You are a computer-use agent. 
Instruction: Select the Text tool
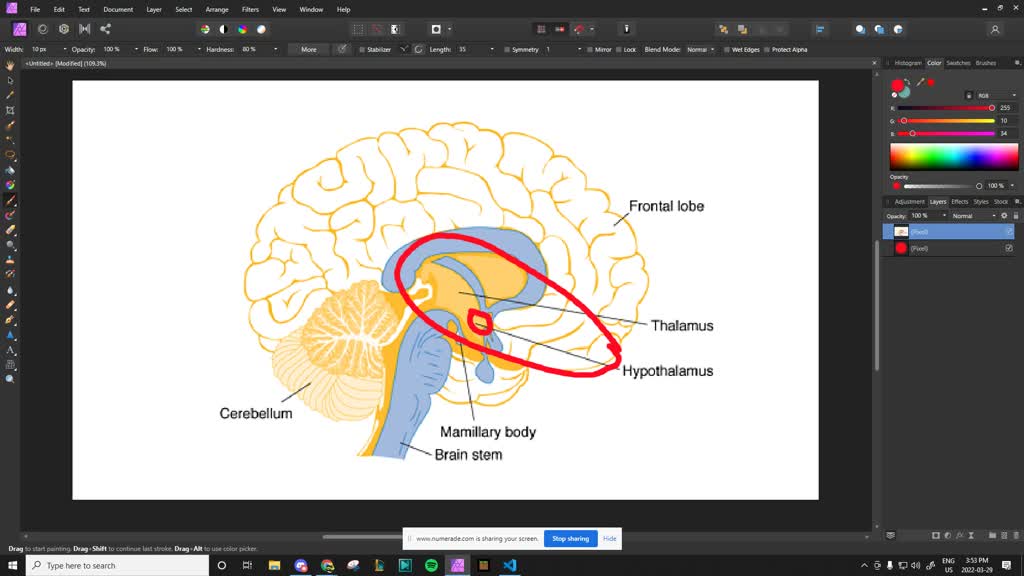point(11,350)
